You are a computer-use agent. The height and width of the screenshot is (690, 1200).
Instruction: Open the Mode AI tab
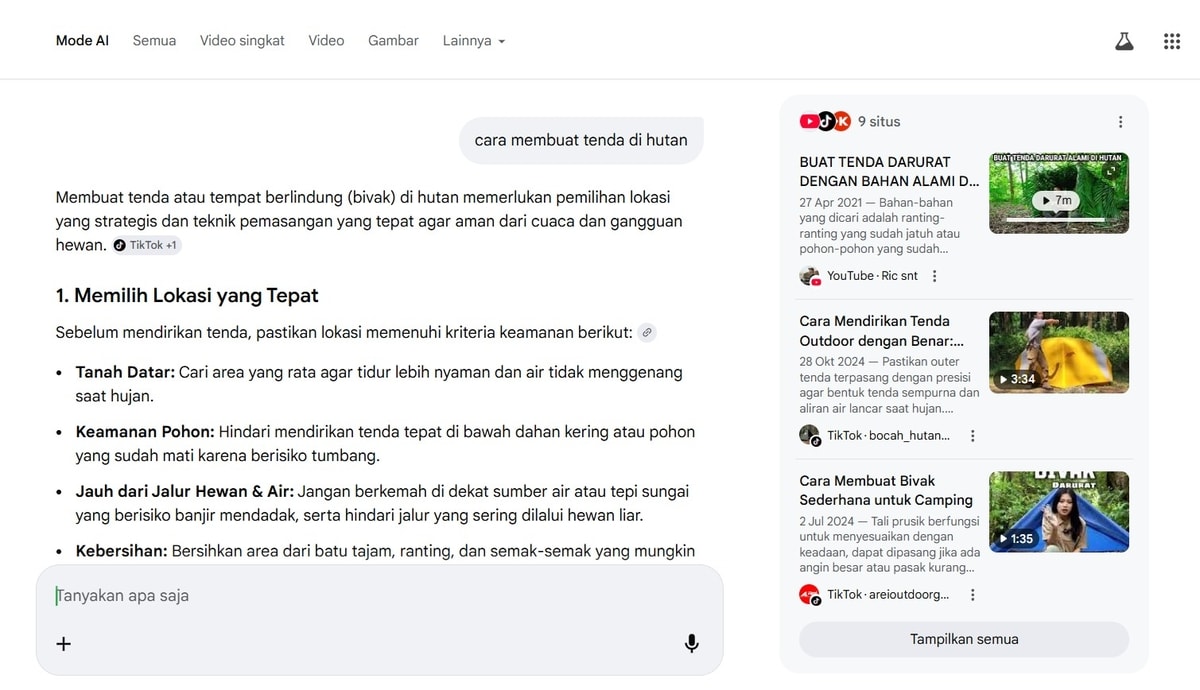pos(81,40)
